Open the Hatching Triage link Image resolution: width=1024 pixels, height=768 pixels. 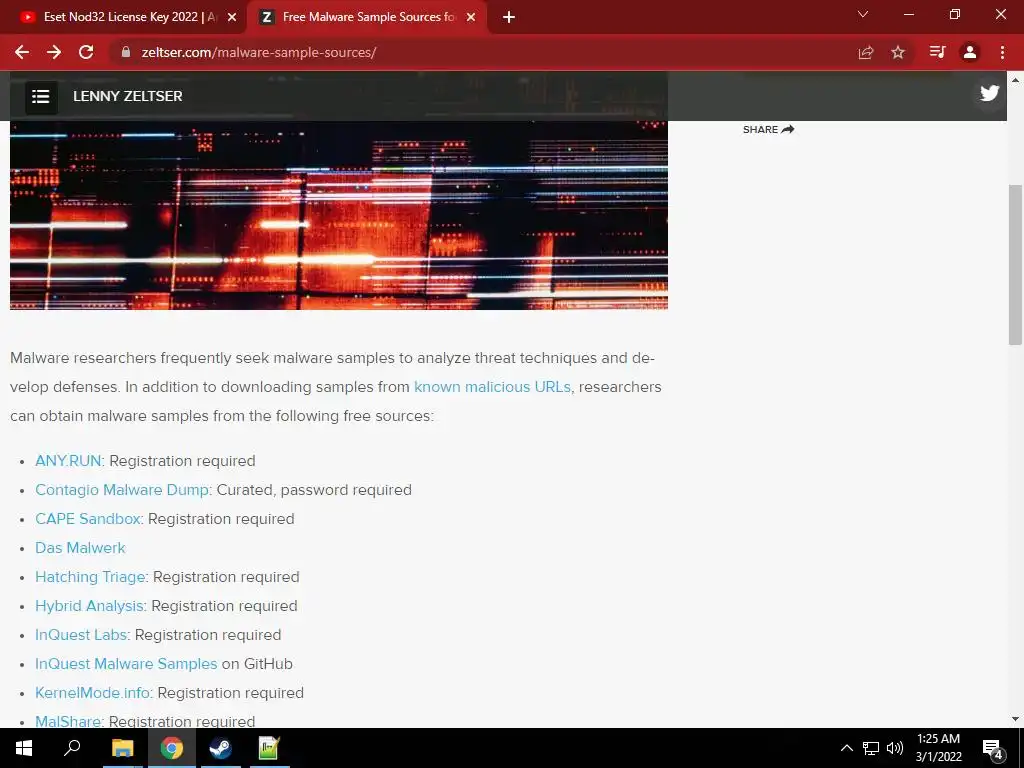pyautogui.click(x=90, y=577)
